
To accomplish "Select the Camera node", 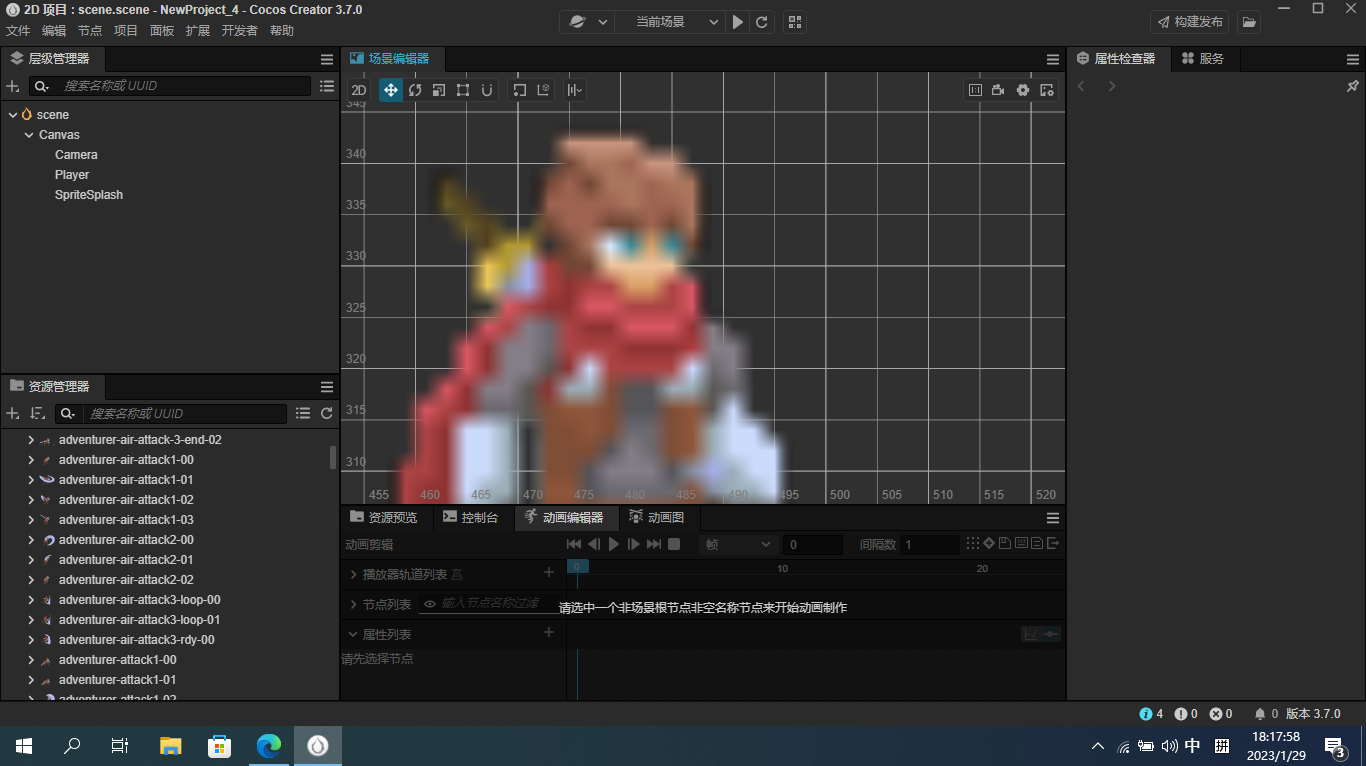I will [x=76, y=155].
